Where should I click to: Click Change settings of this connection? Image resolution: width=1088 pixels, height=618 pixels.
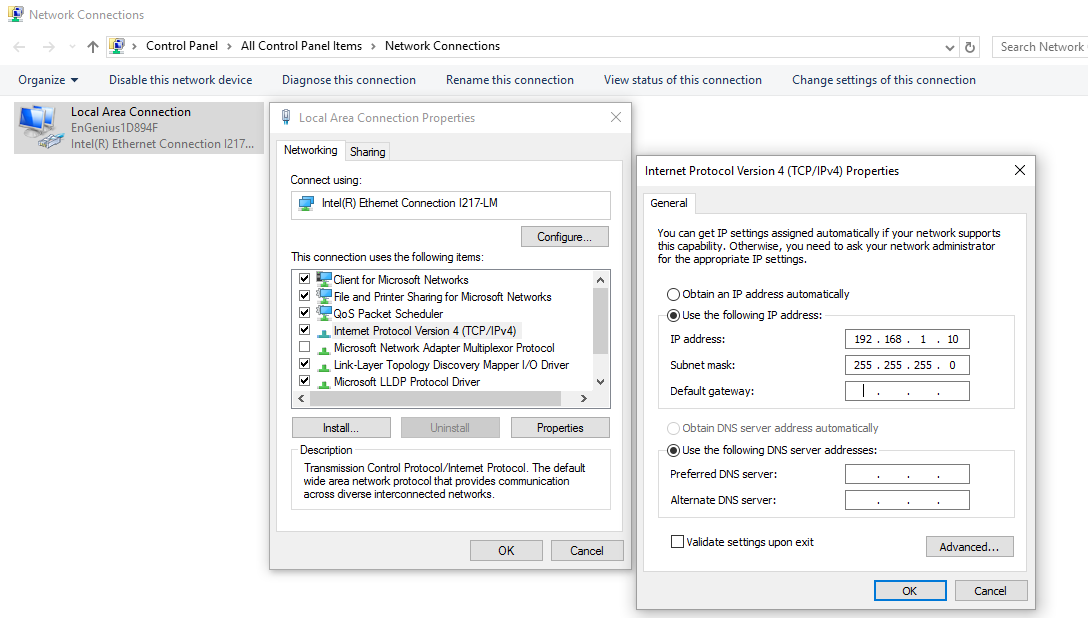click(x=883, y=80)
